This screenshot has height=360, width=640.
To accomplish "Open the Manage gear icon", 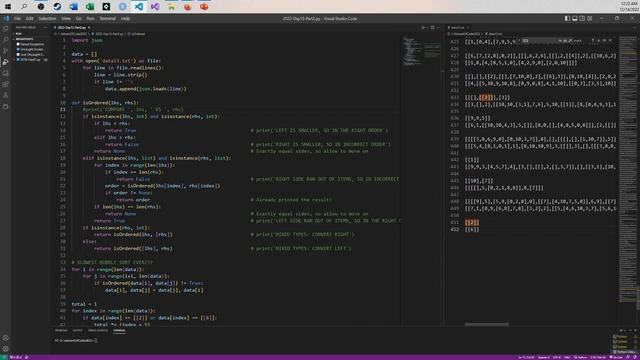I will [x=5, y=349].
